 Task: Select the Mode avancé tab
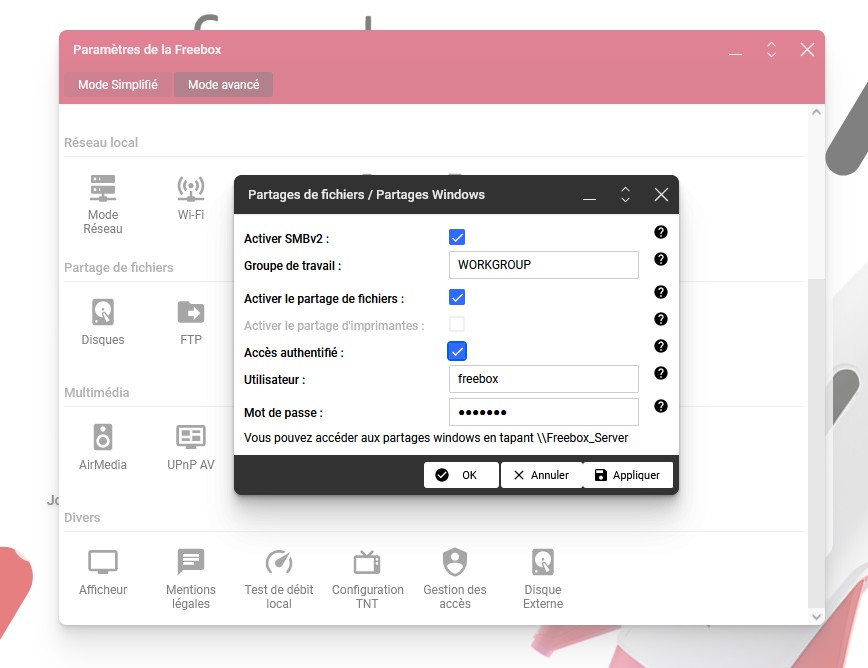point(223,85)
